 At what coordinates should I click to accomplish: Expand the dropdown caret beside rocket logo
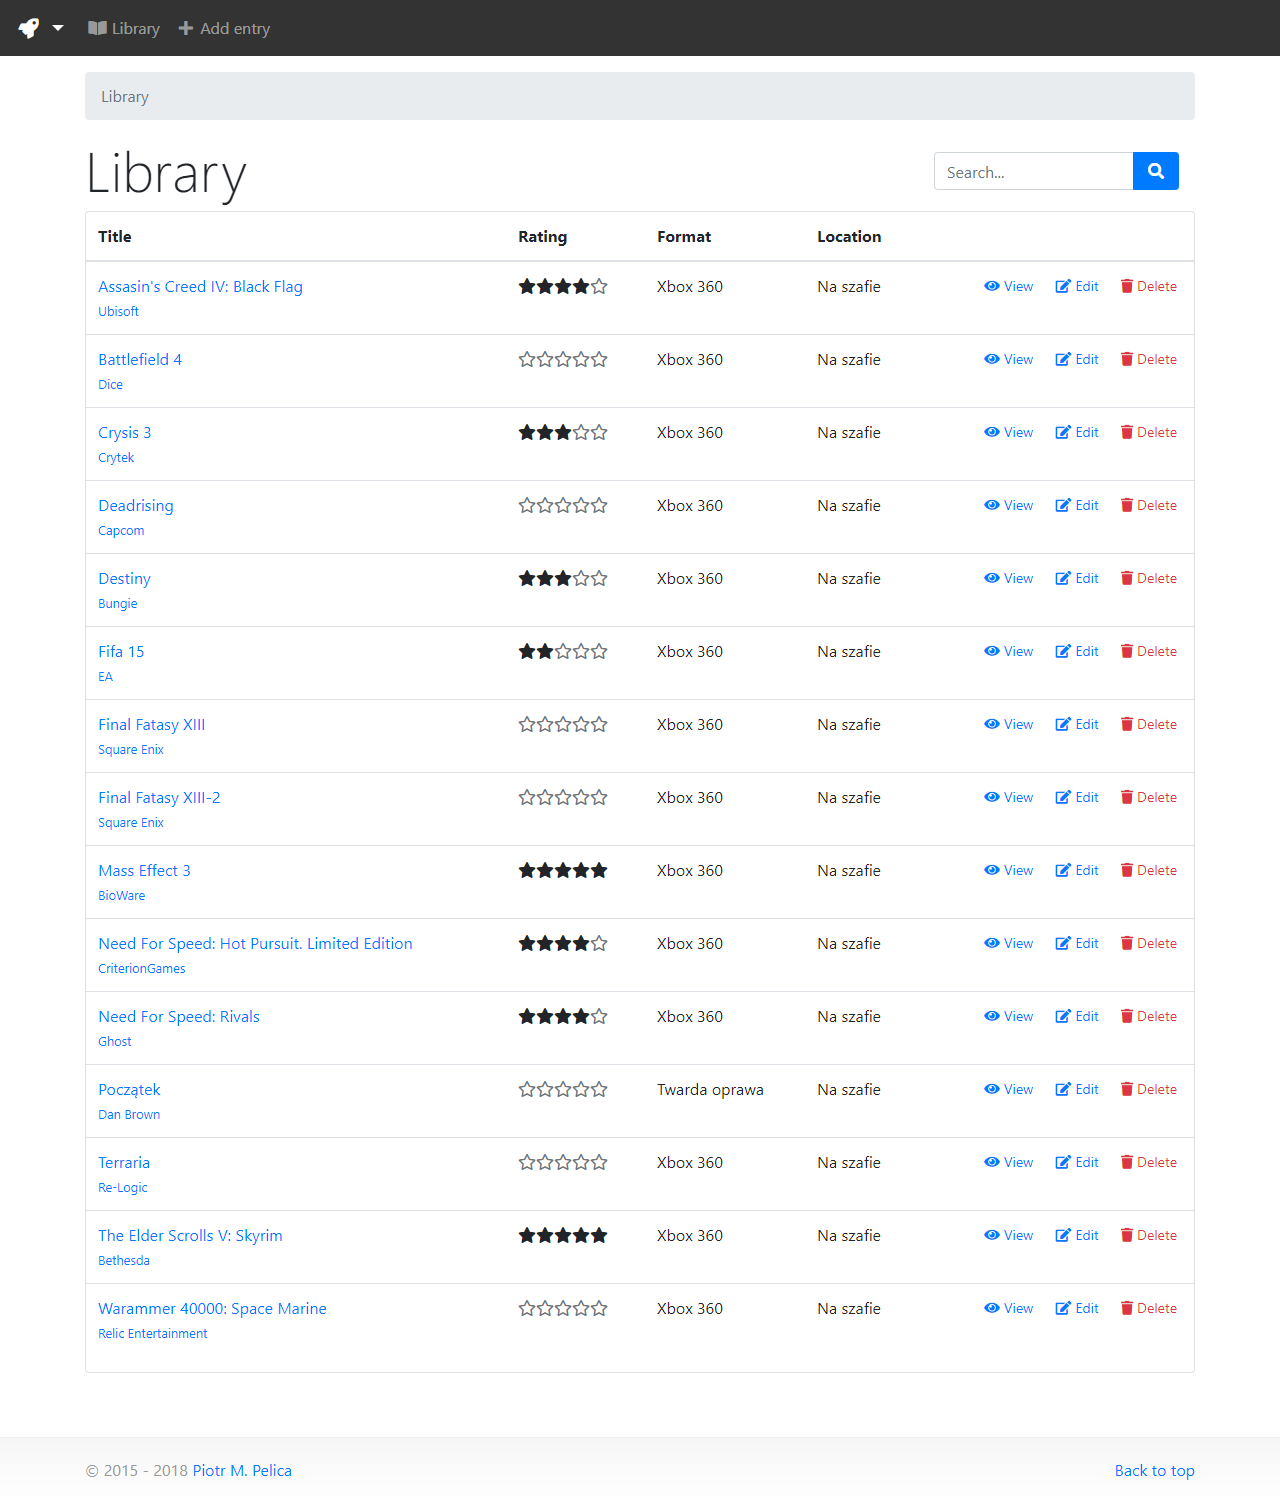(58, 28)
